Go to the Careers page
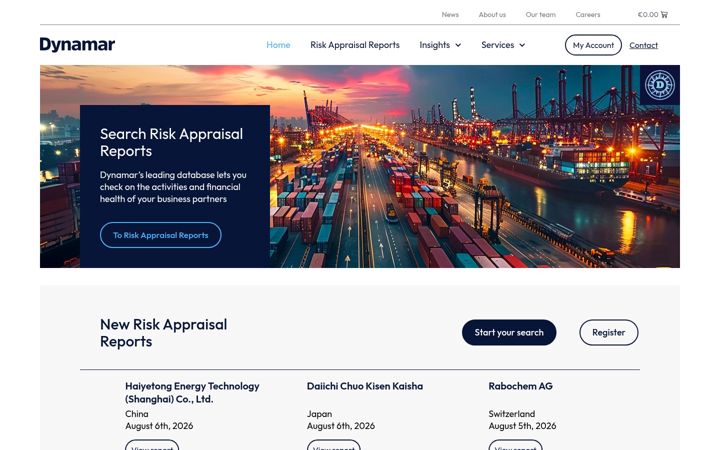 [x=588, y=15]
